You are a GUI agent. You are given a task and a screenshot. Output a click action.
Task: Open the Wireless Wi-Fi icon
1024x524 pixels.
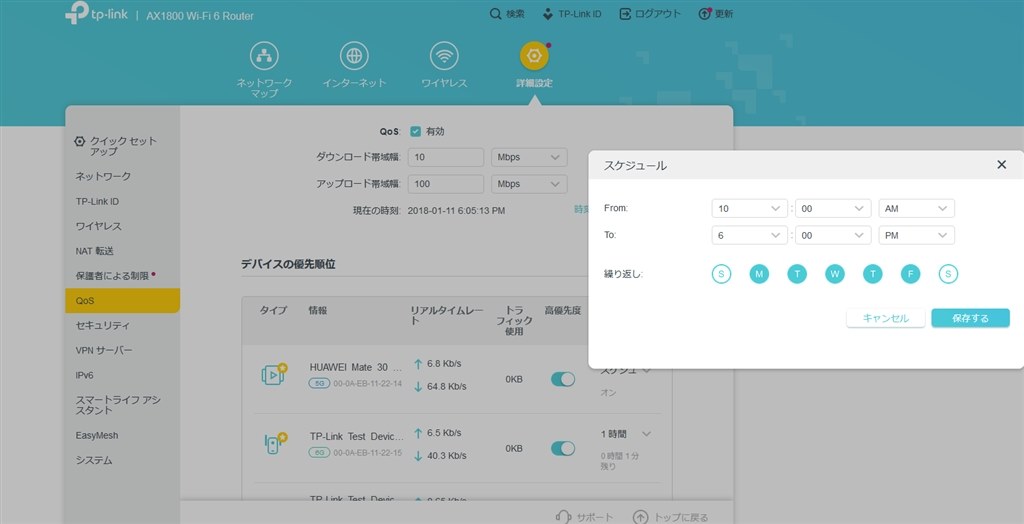click(x=444, y=56)
